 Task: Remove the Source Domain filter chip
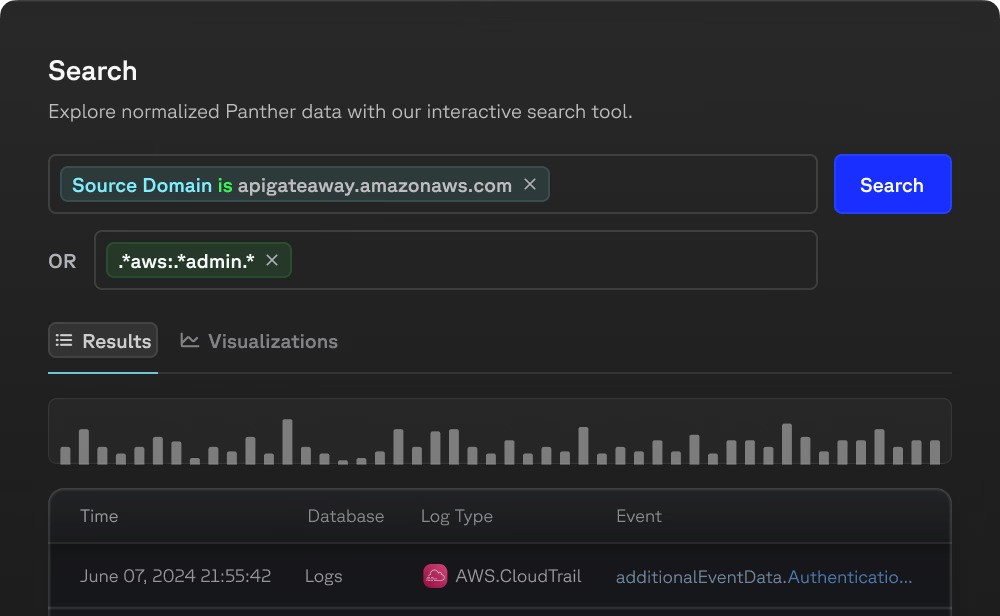(530, 184)
